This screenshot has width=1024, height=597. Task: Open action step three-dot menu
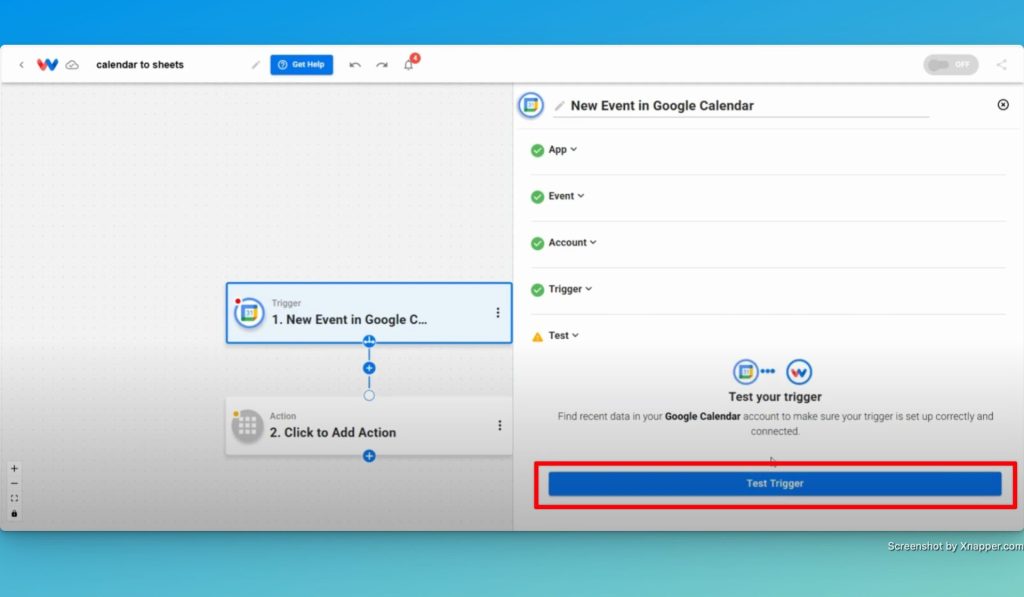500,426
